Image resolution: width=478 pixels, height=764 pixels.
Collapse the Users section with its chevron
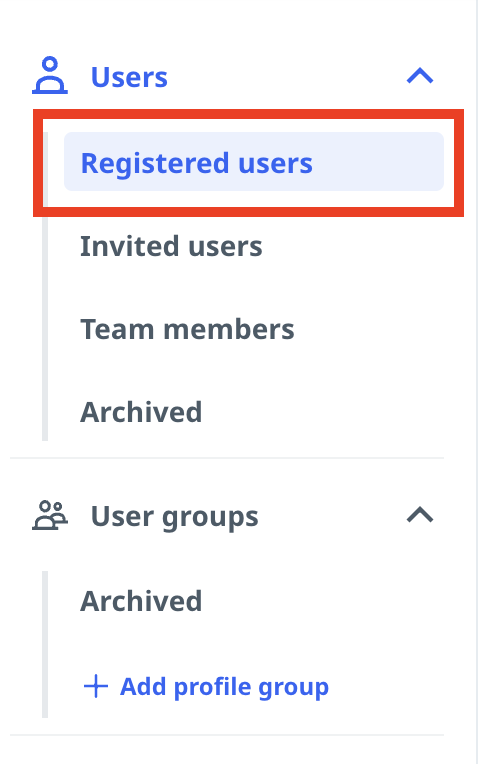coord(420,76)
